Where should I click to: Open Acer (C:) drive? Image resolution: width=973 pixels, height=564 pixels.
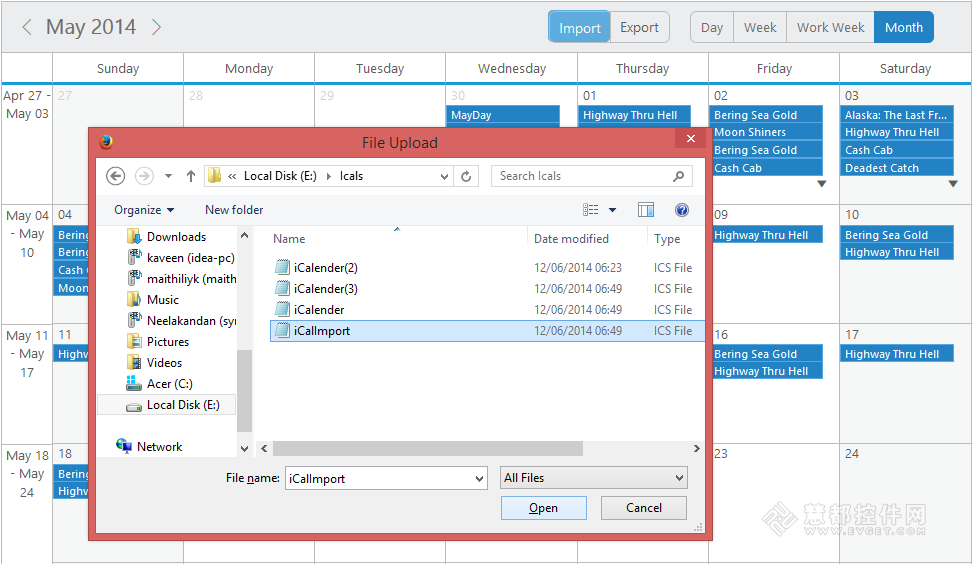point(159,384)
